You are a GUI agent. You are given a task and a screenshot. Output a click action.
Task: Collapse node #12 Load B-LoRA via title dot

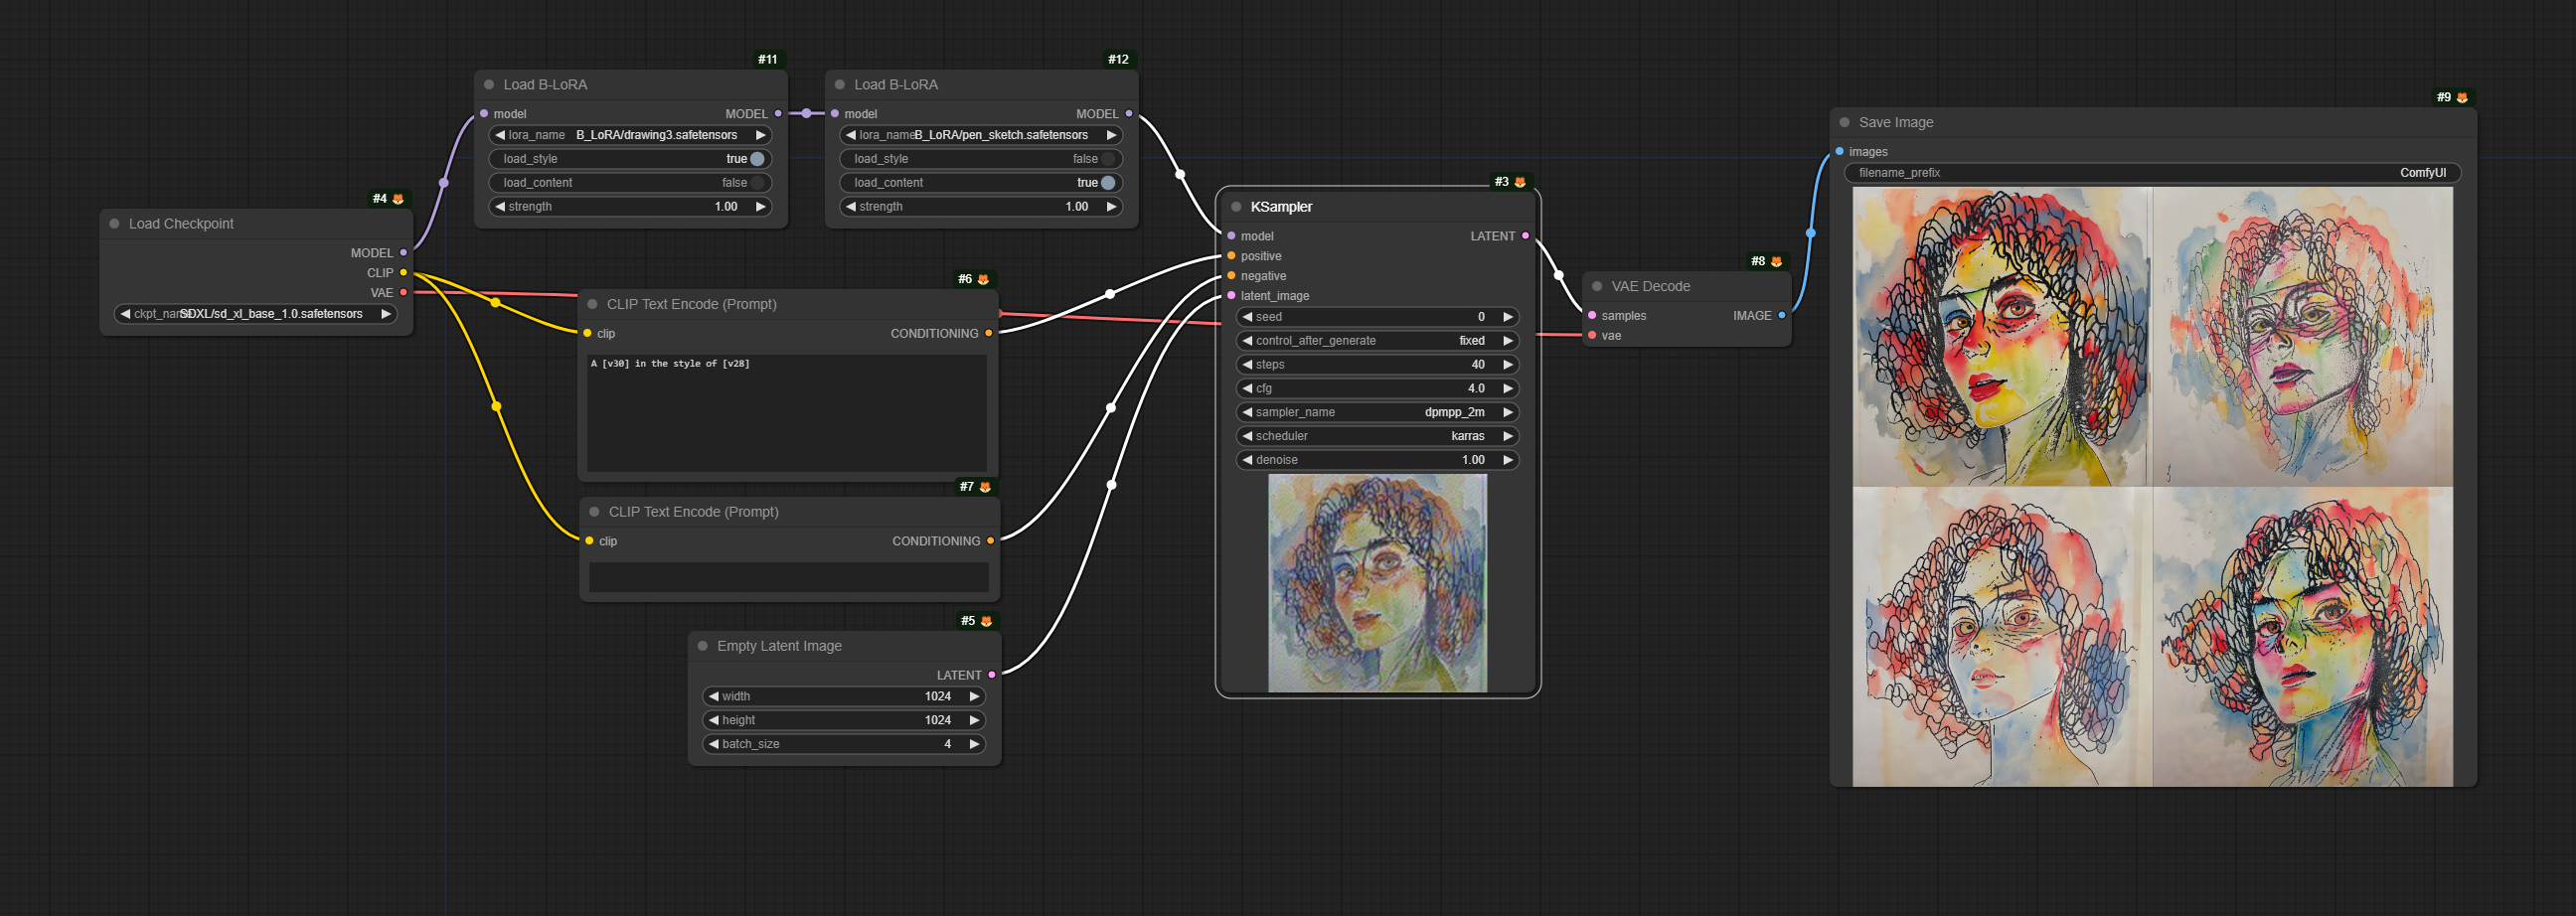[x=840, y=85]
